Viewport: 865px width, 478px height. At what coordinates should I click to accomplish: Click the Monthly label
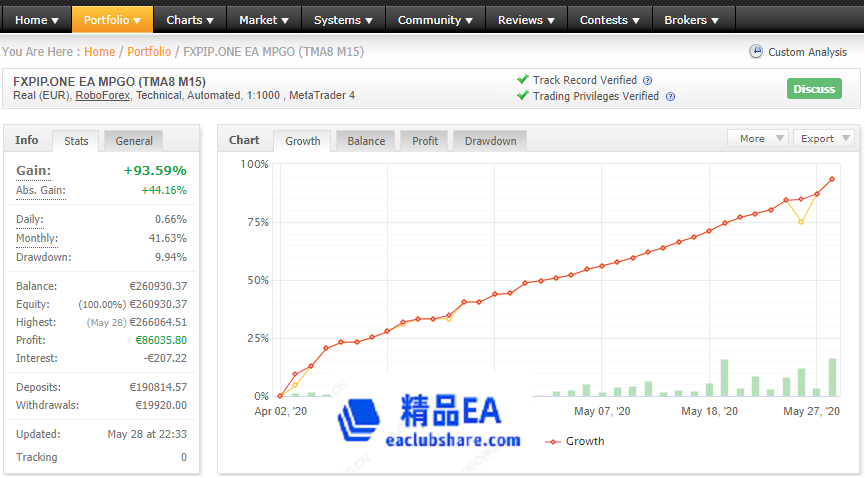pos(37,238)
